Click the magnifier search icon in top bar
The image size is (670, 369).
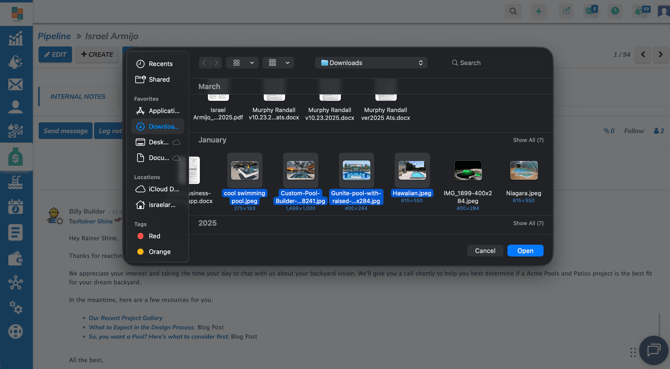pos(513,12)
